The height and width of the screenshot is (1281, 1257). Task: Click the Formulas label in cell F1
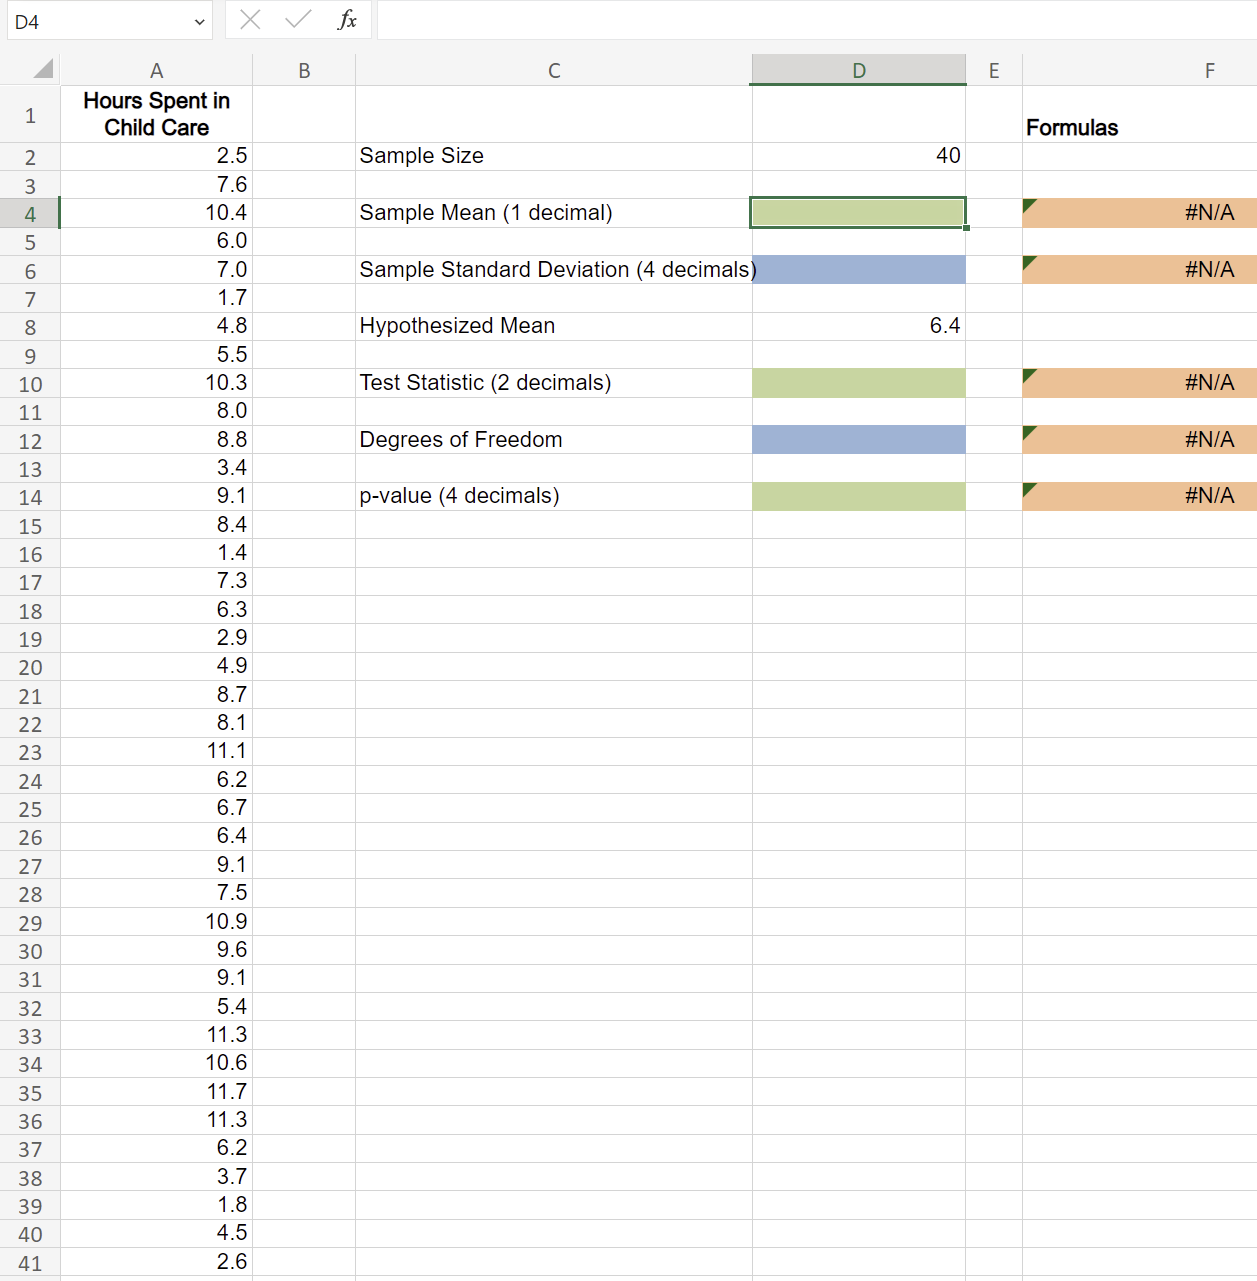(1072, 127)
